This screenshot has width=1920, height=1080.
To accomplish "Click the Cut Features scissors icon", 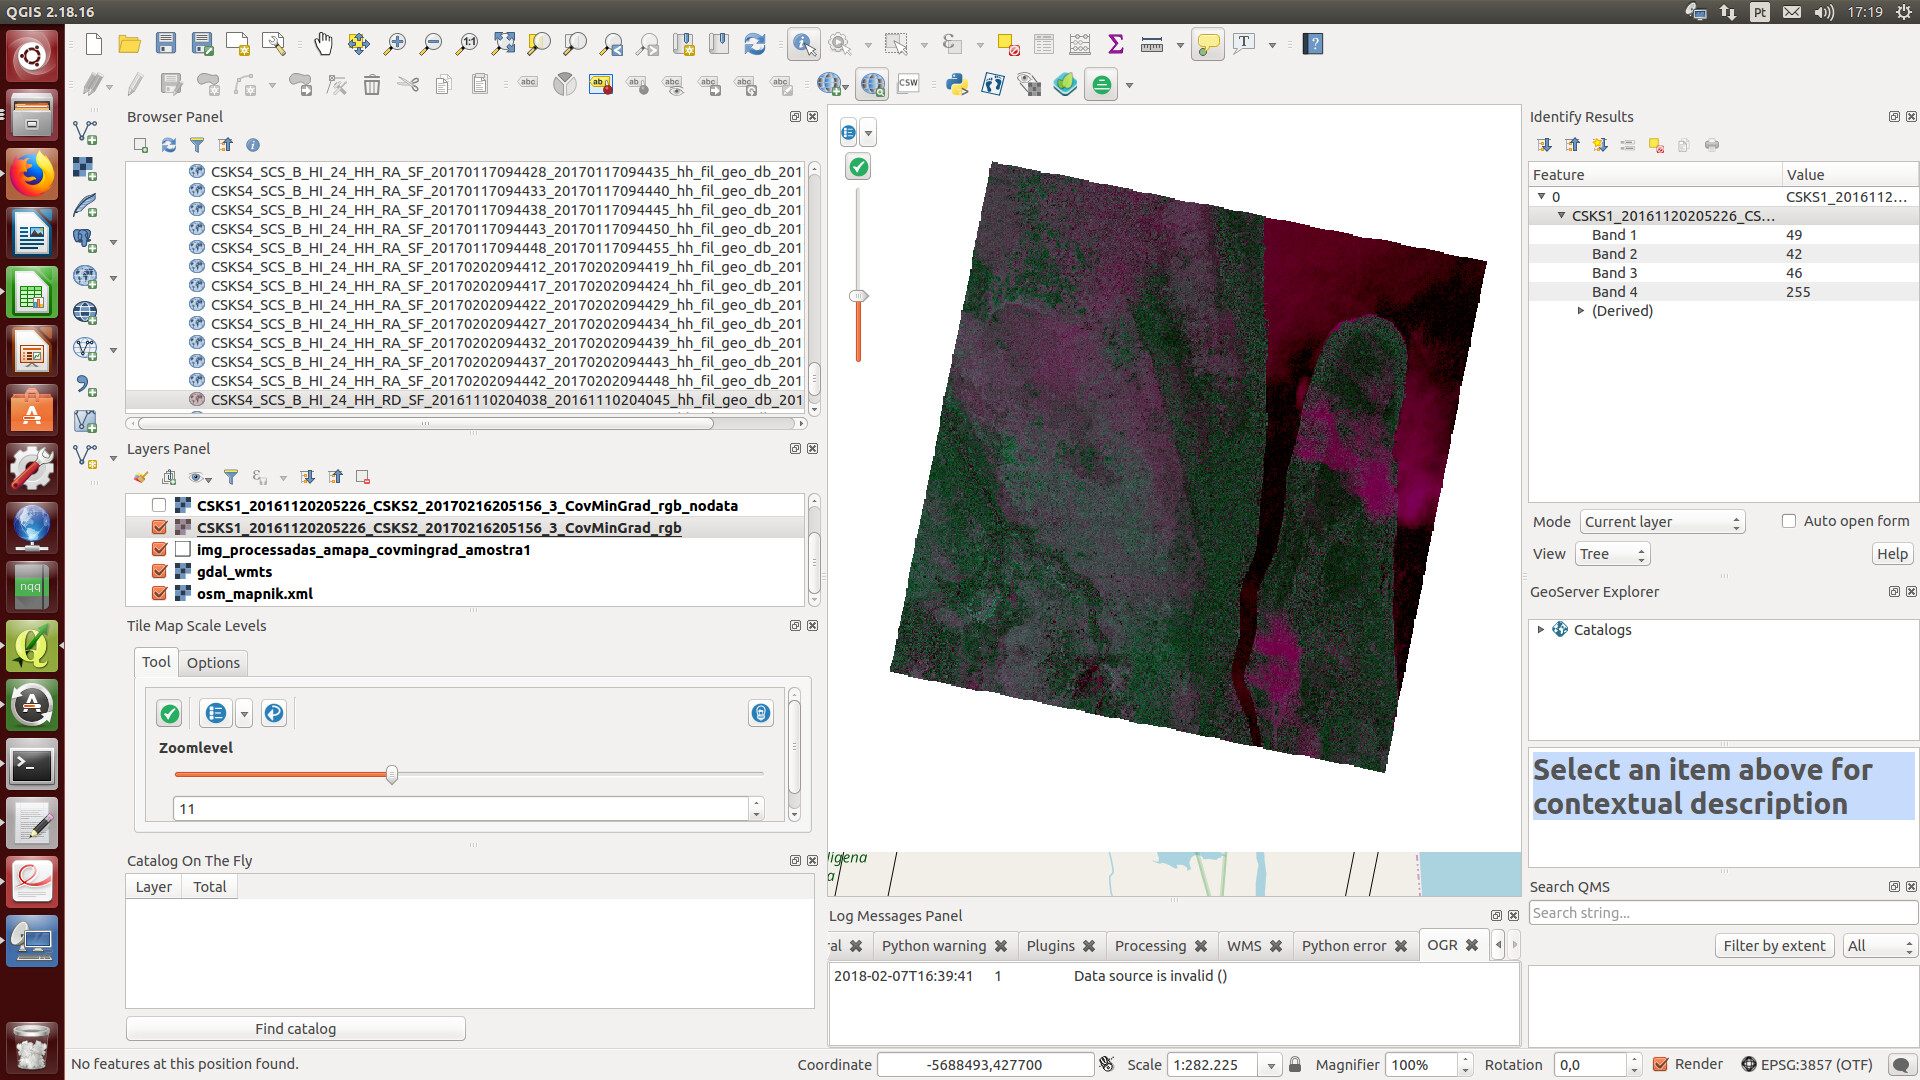I will point(408,84).
